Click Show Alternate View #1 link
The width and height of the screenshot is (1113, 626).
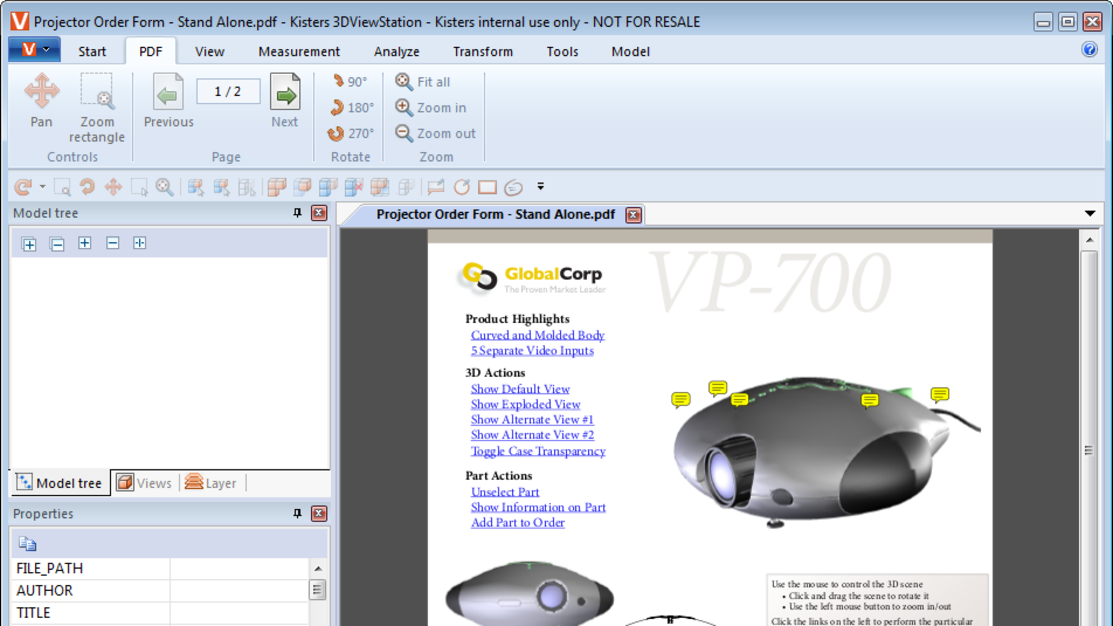[532, 419]
